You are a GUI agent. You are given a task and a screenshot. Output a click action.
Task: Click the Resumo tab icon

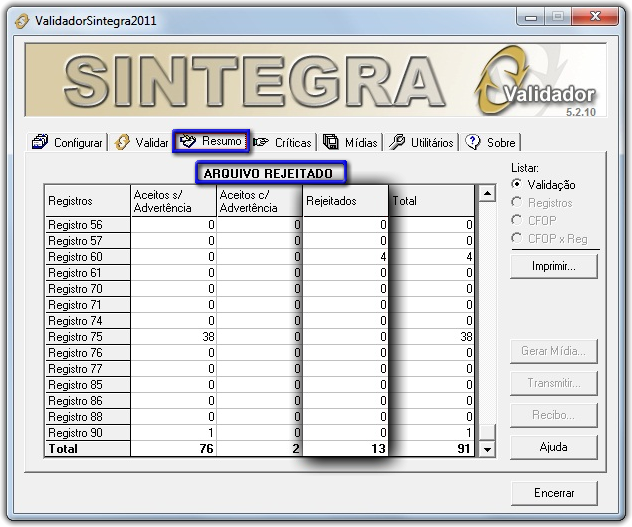(188, 141)
